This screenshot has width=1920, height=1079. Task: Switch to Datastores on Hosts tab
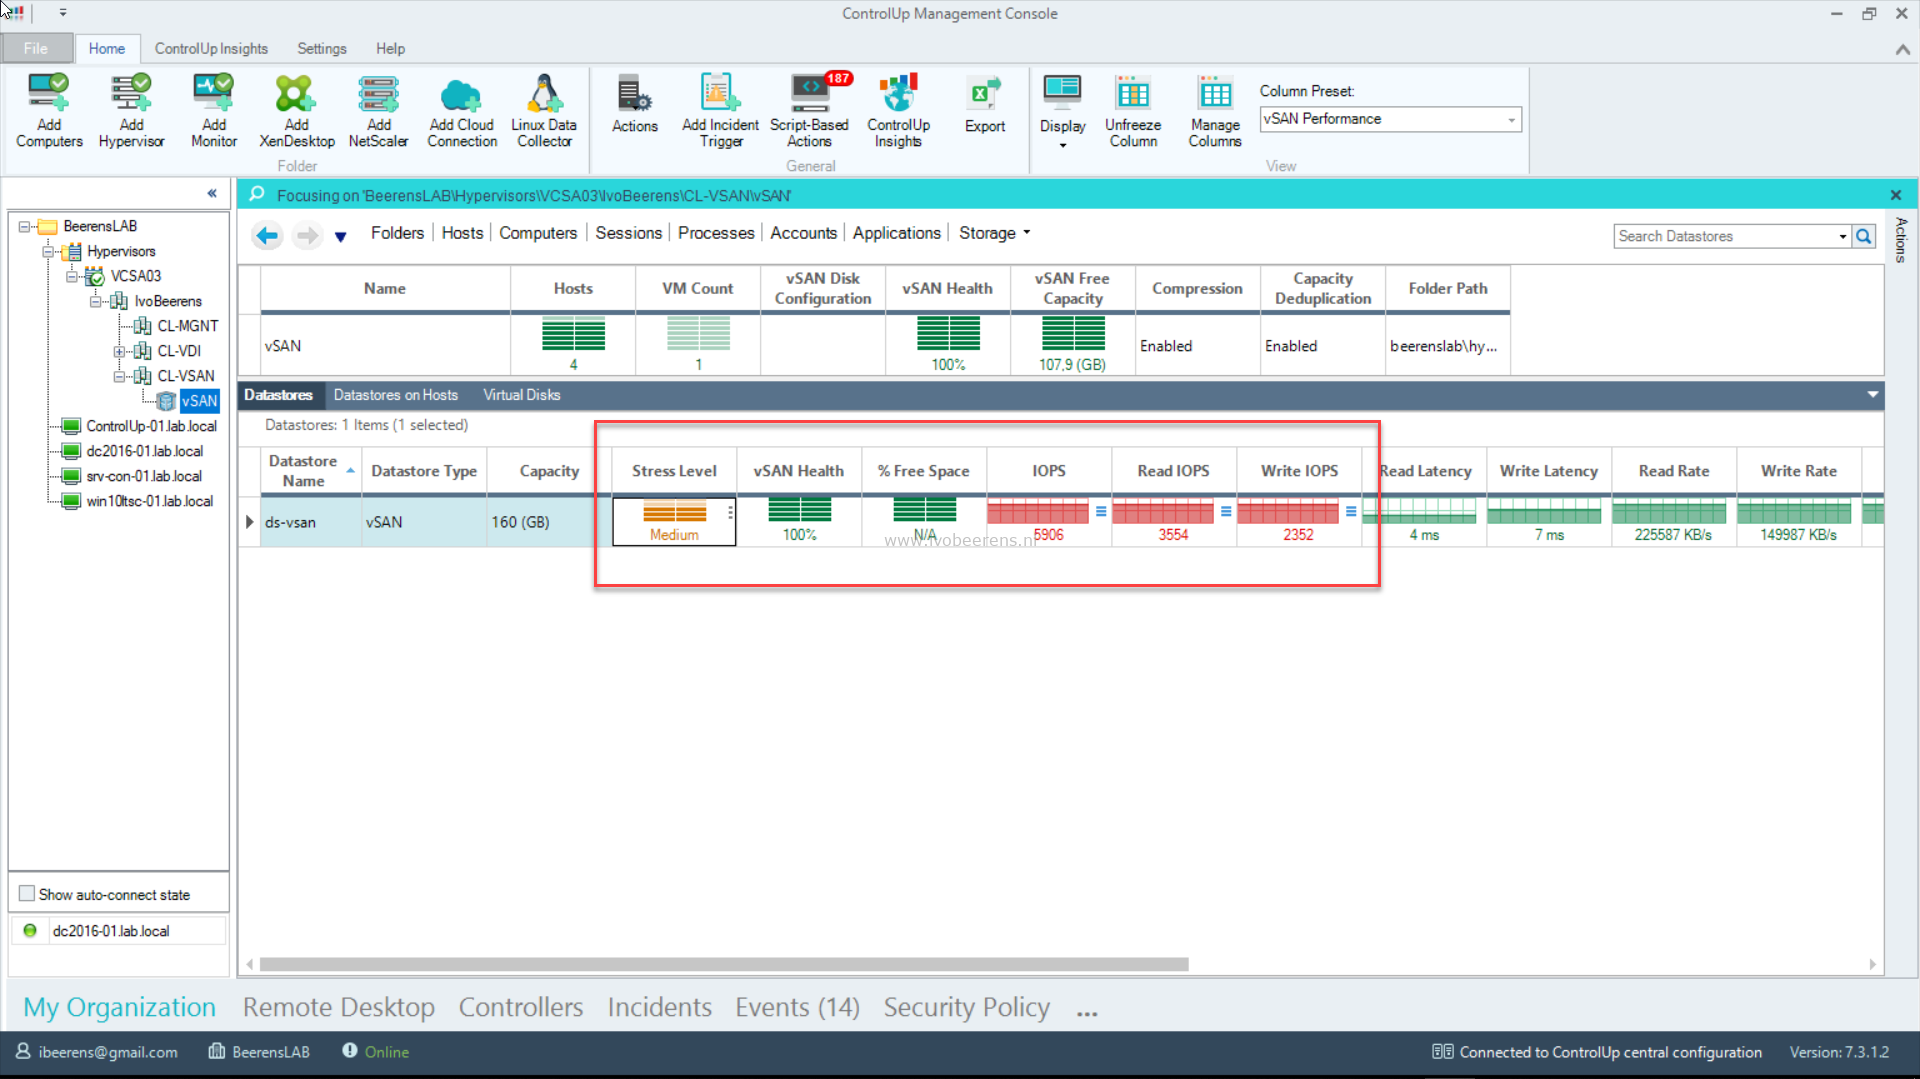point(396,395)
